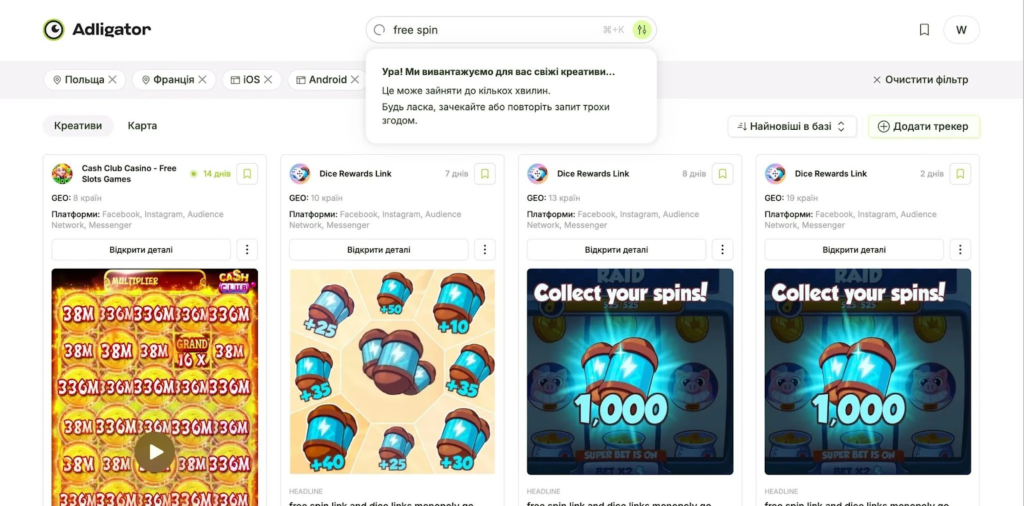Remove the iOS platform filter

268,80
